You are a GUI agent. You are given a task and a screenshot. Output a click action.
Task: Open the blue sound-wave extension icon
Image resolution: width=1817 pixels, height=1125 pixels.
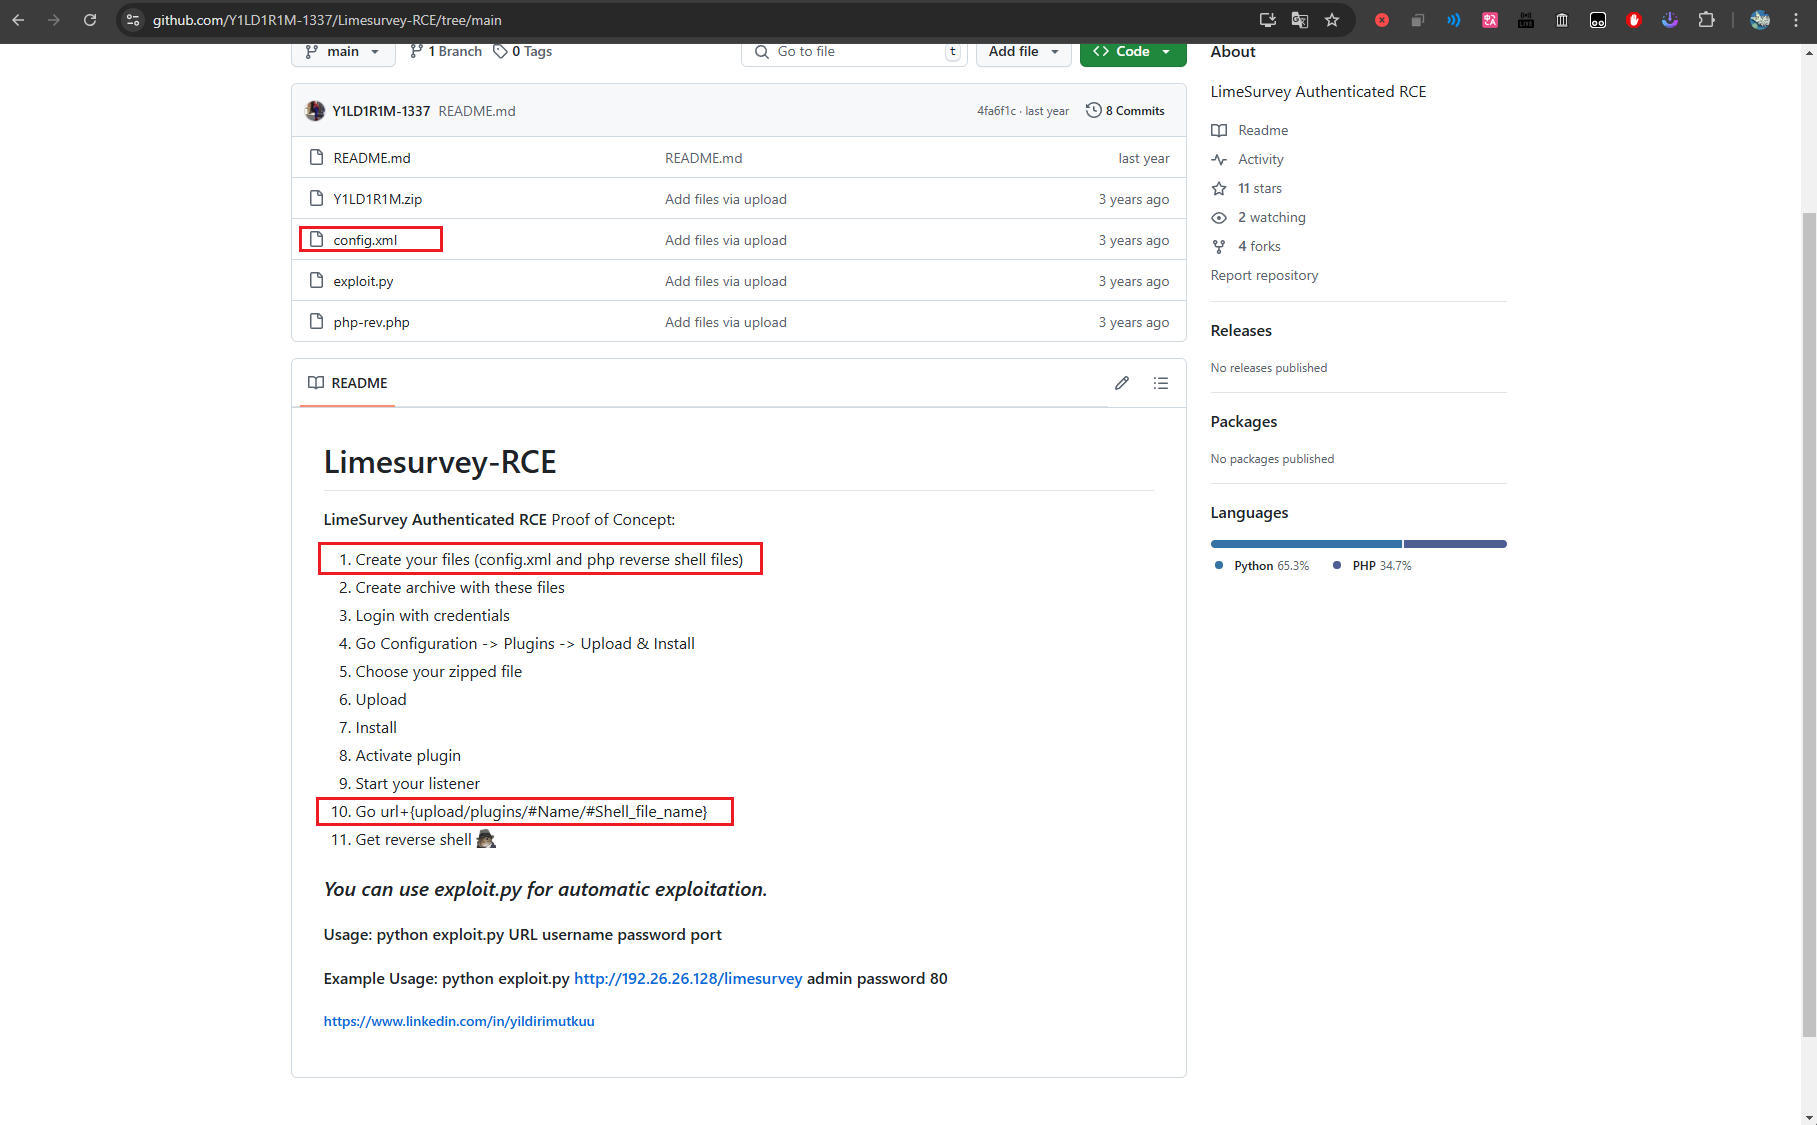coord(1454,20)
